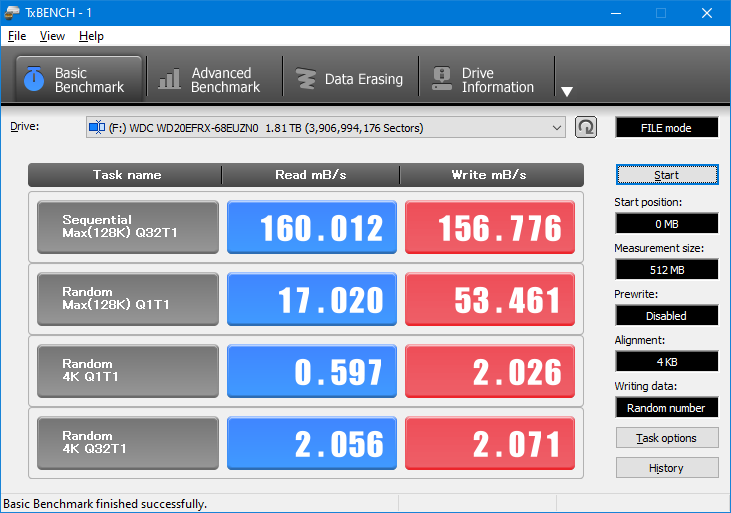This screenshot has width=731, height=513.
Task: Open the View menu
Action: point(52,36)
